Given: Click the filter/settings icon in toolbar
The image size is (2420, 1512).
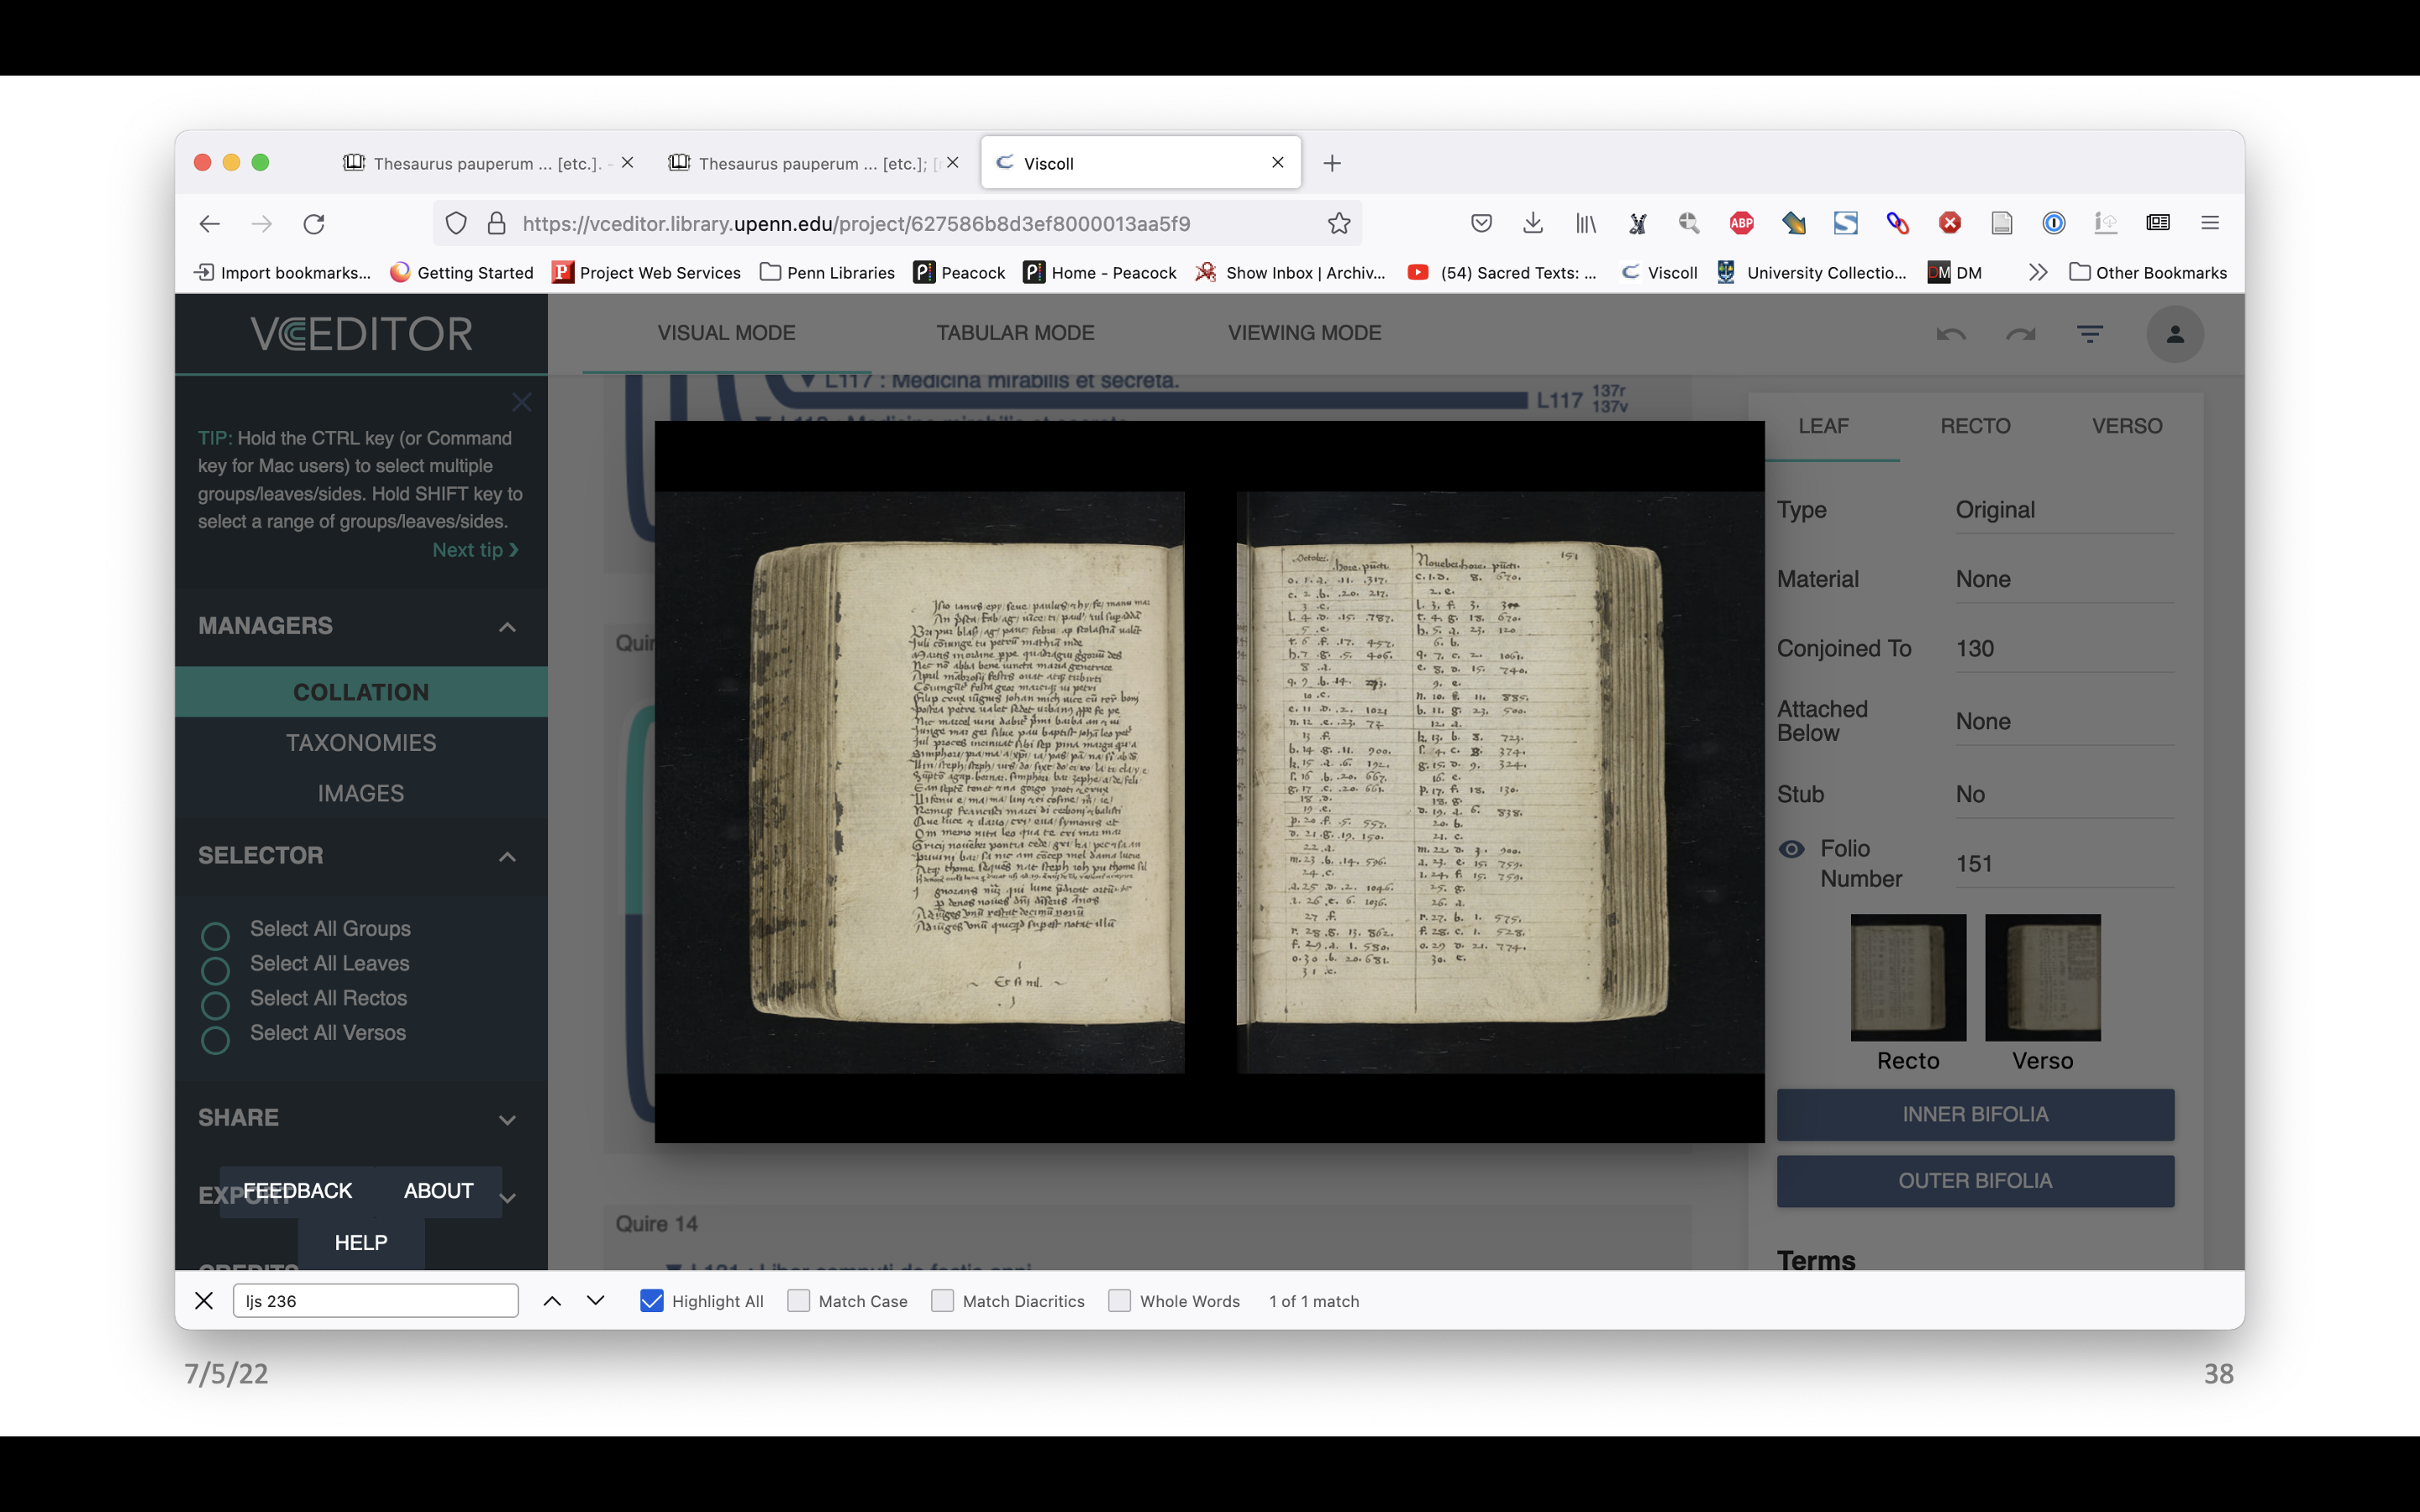Looking at the screenshot, I should 2089,333.
